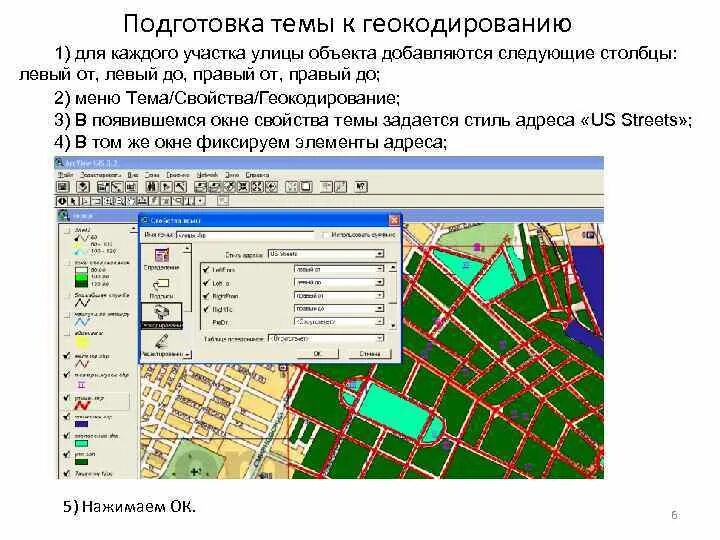Viewport: 720px width, 540px height.
Task: Expand the alias table dropdown
Action: [x=380, y=339]
